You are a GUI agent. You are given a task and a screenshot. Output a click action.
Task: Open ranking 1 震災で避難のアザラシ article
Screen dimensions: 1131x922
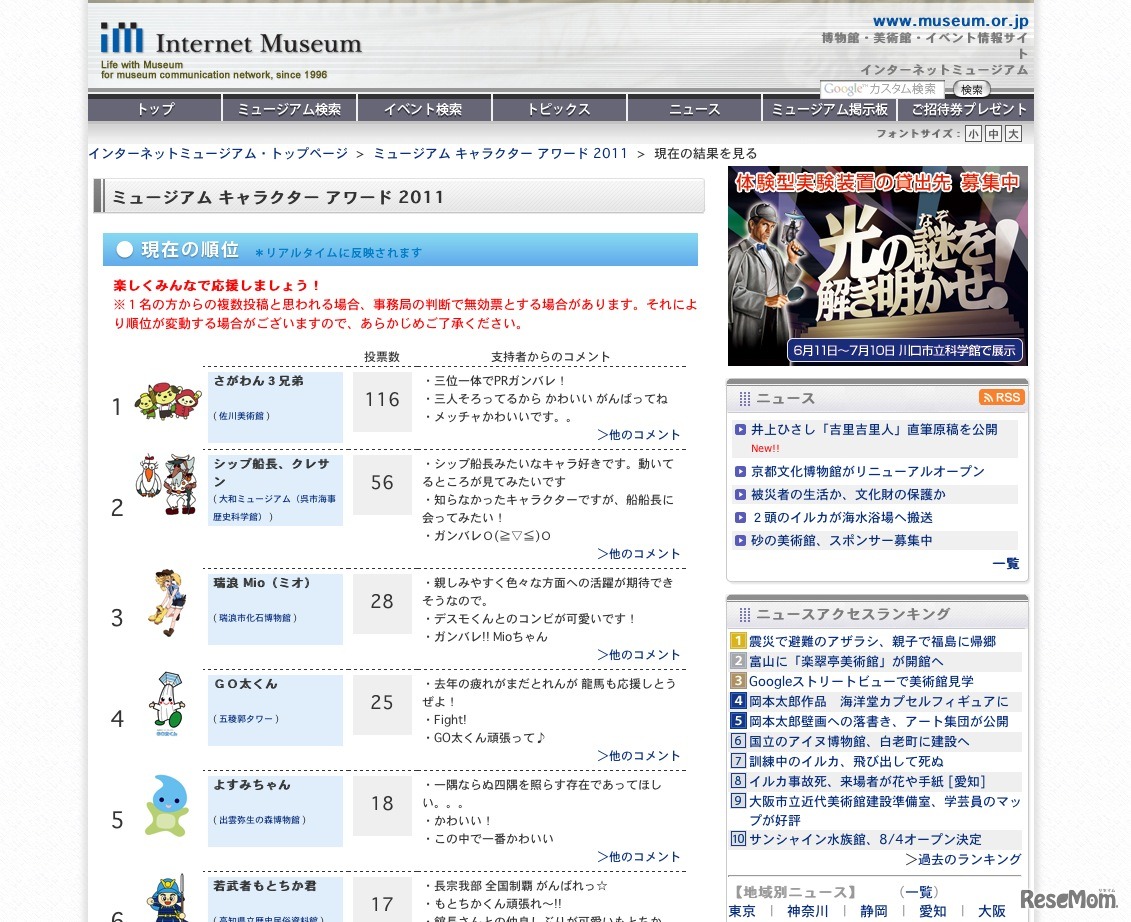(872, 641)
